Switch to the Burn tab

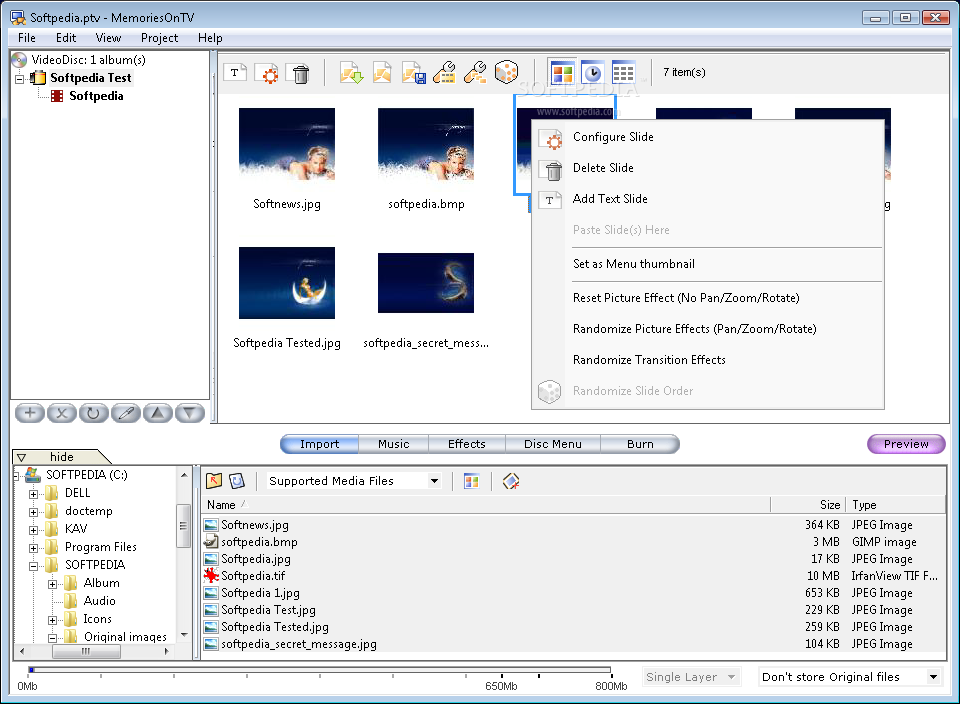pyautogui.click(x=640, y=444)
